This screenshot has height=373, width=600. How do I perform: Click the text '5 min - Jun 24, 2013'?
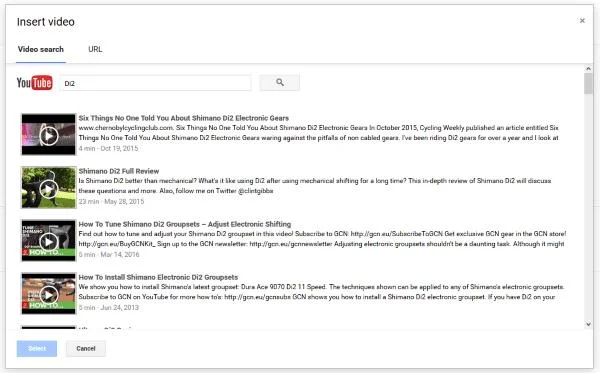pos(108,308)
